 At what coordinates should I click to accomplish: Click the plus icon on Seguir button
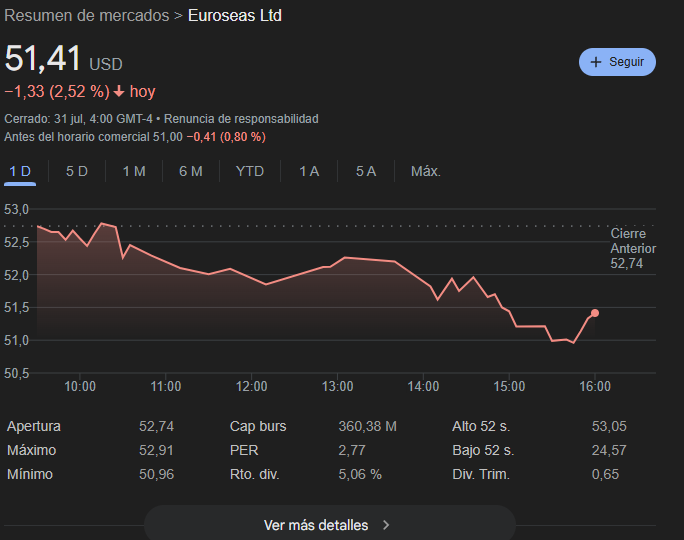(595, 62)
